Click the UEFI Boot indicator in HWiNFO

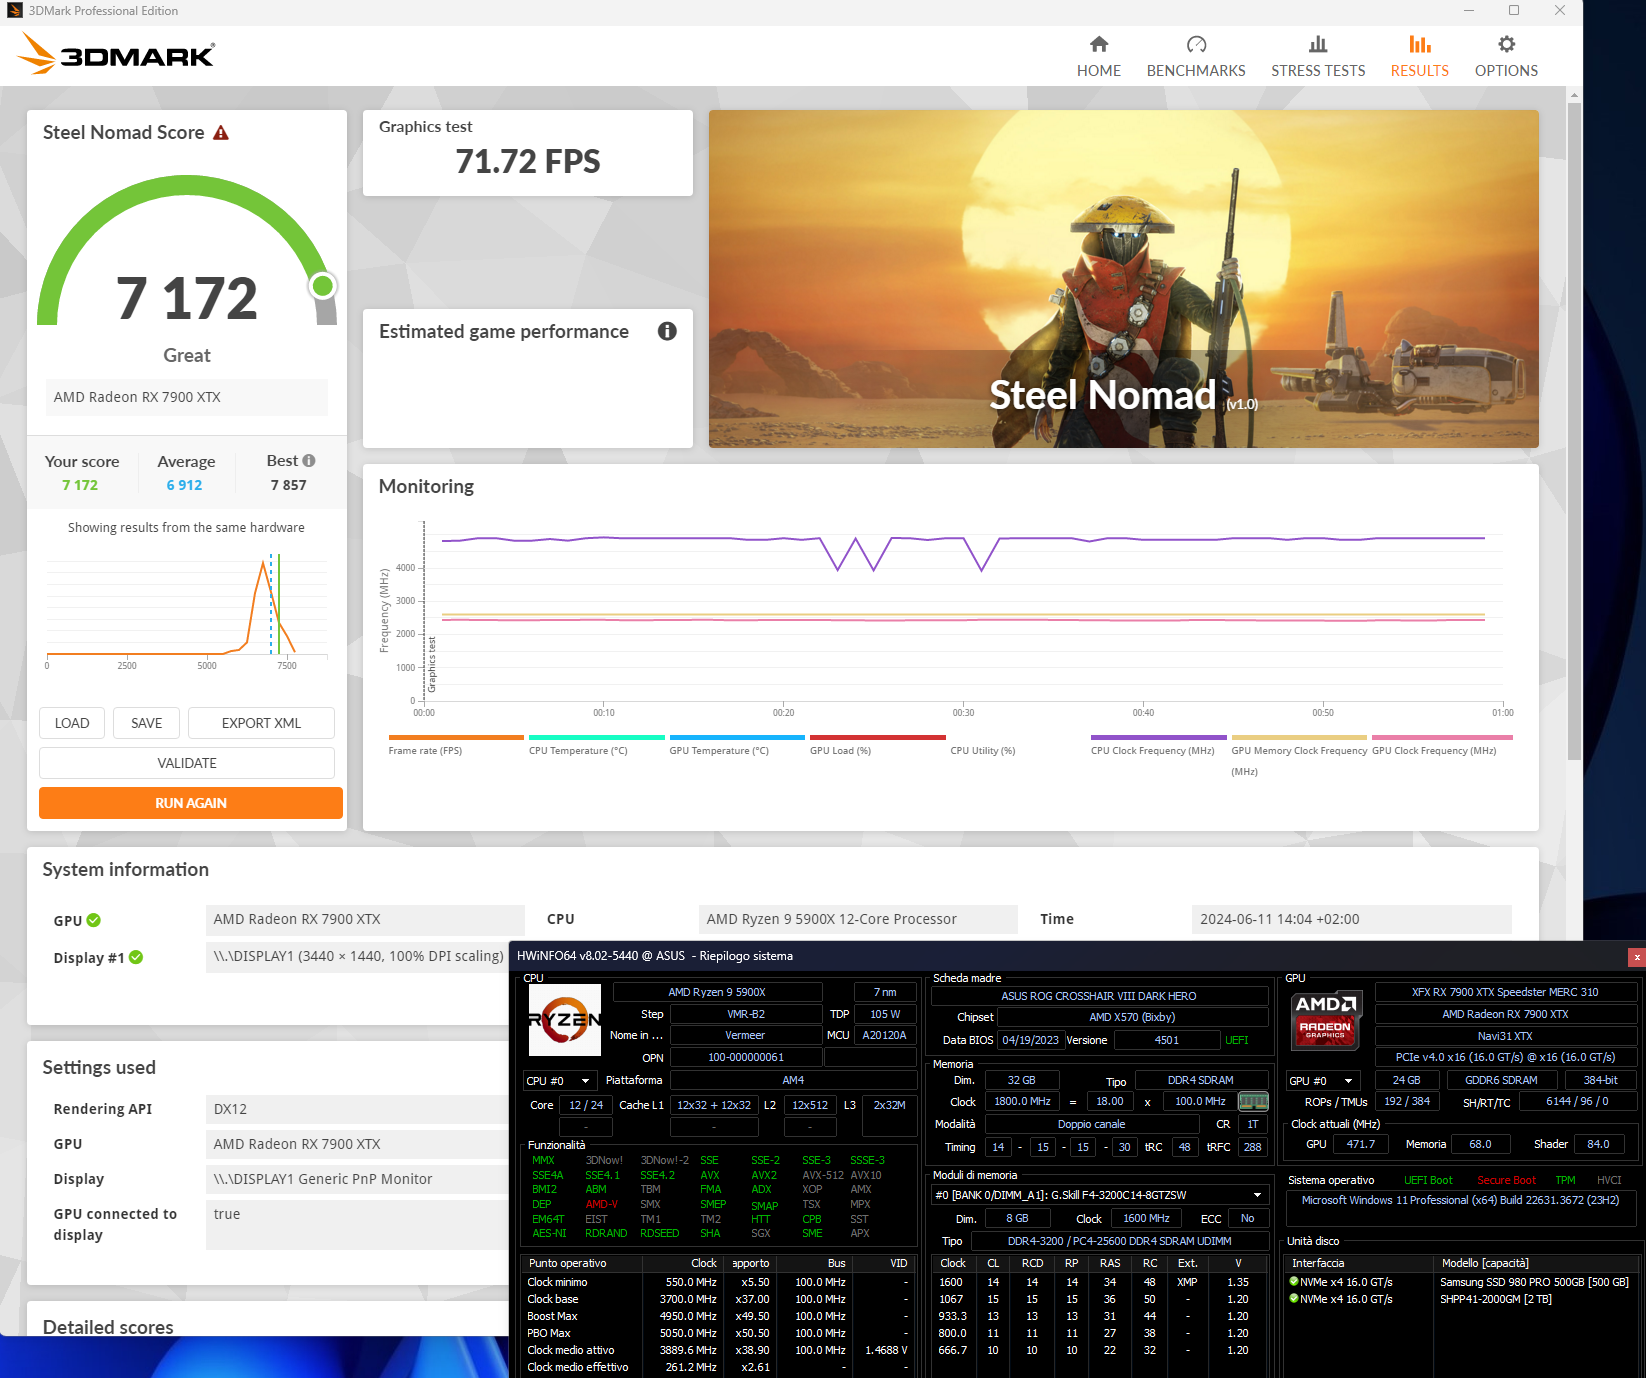pos(1428,1180)
